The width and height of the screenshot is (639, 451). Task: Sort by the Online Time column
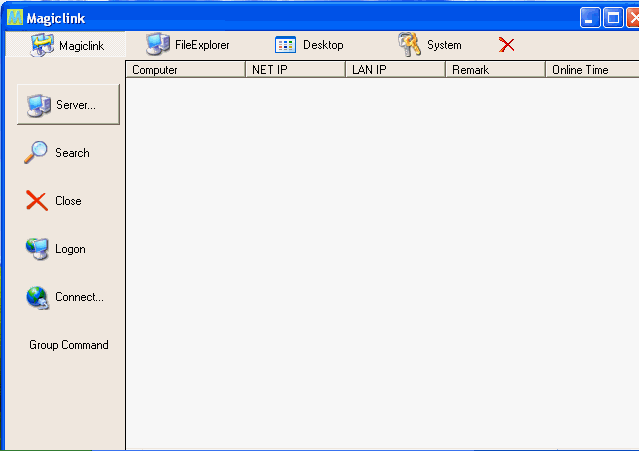click(x=592, y=70)
